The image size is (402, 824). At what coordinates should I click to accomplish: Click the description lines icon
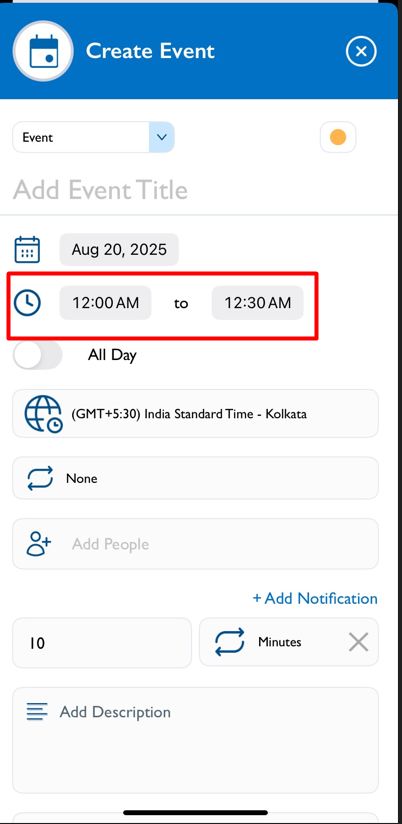[x=37, y=712]
